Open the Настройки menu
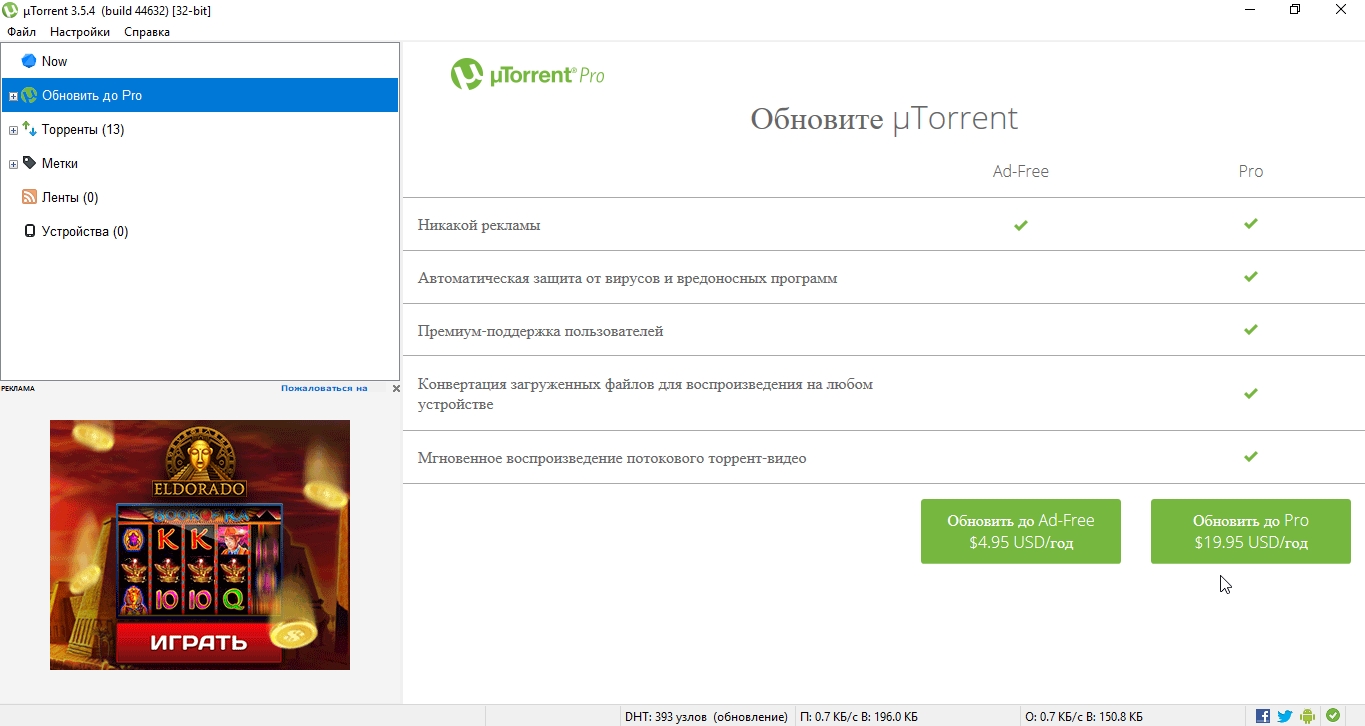This screenshot has height=726, width=1365. [80, 32]
